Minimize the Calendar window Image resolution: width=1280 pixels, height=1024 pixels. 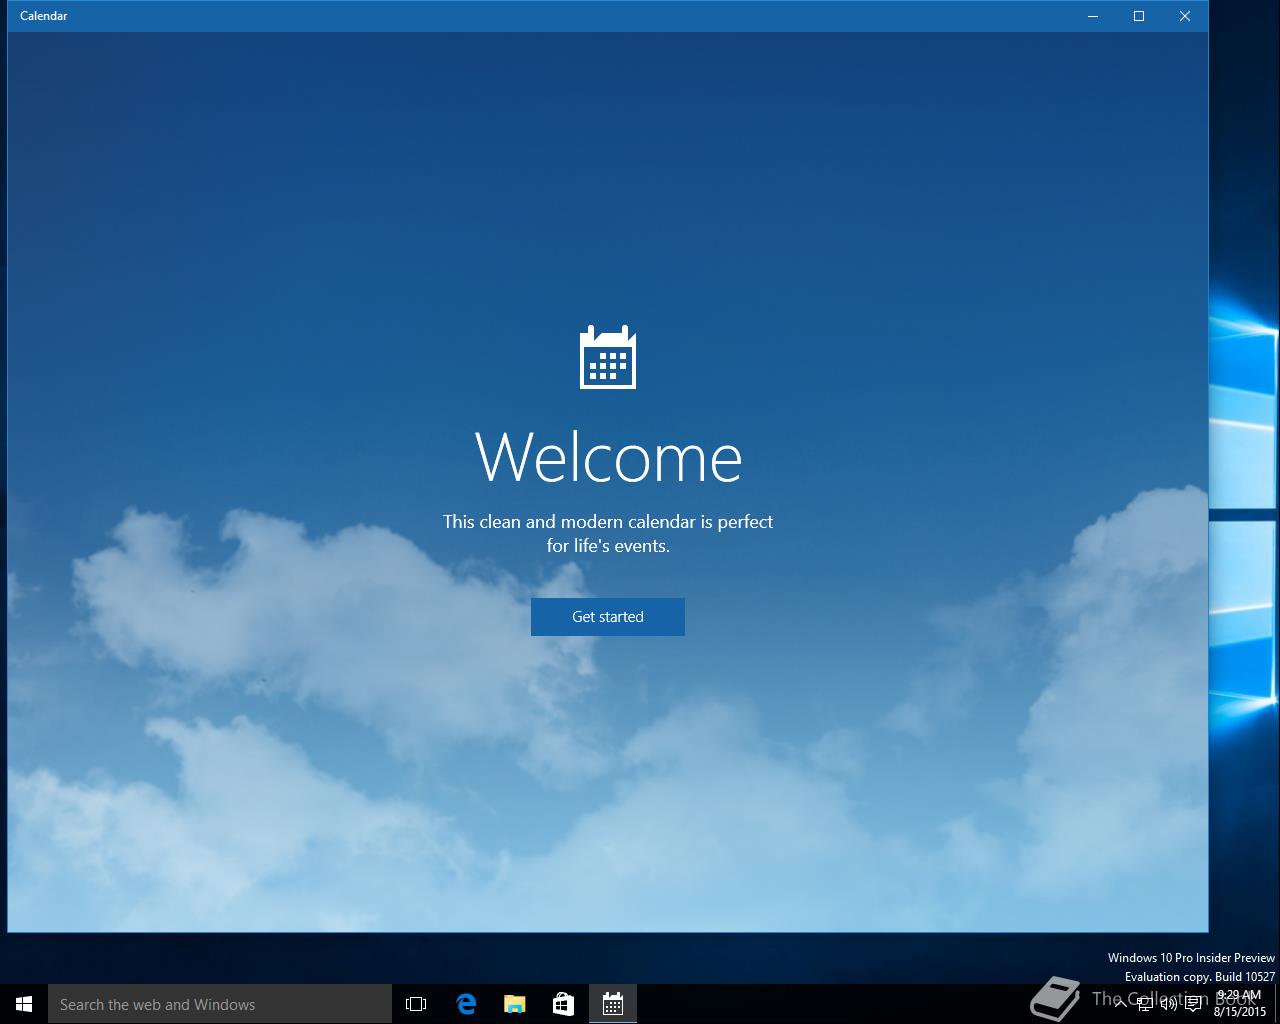tap(1093, 16)
